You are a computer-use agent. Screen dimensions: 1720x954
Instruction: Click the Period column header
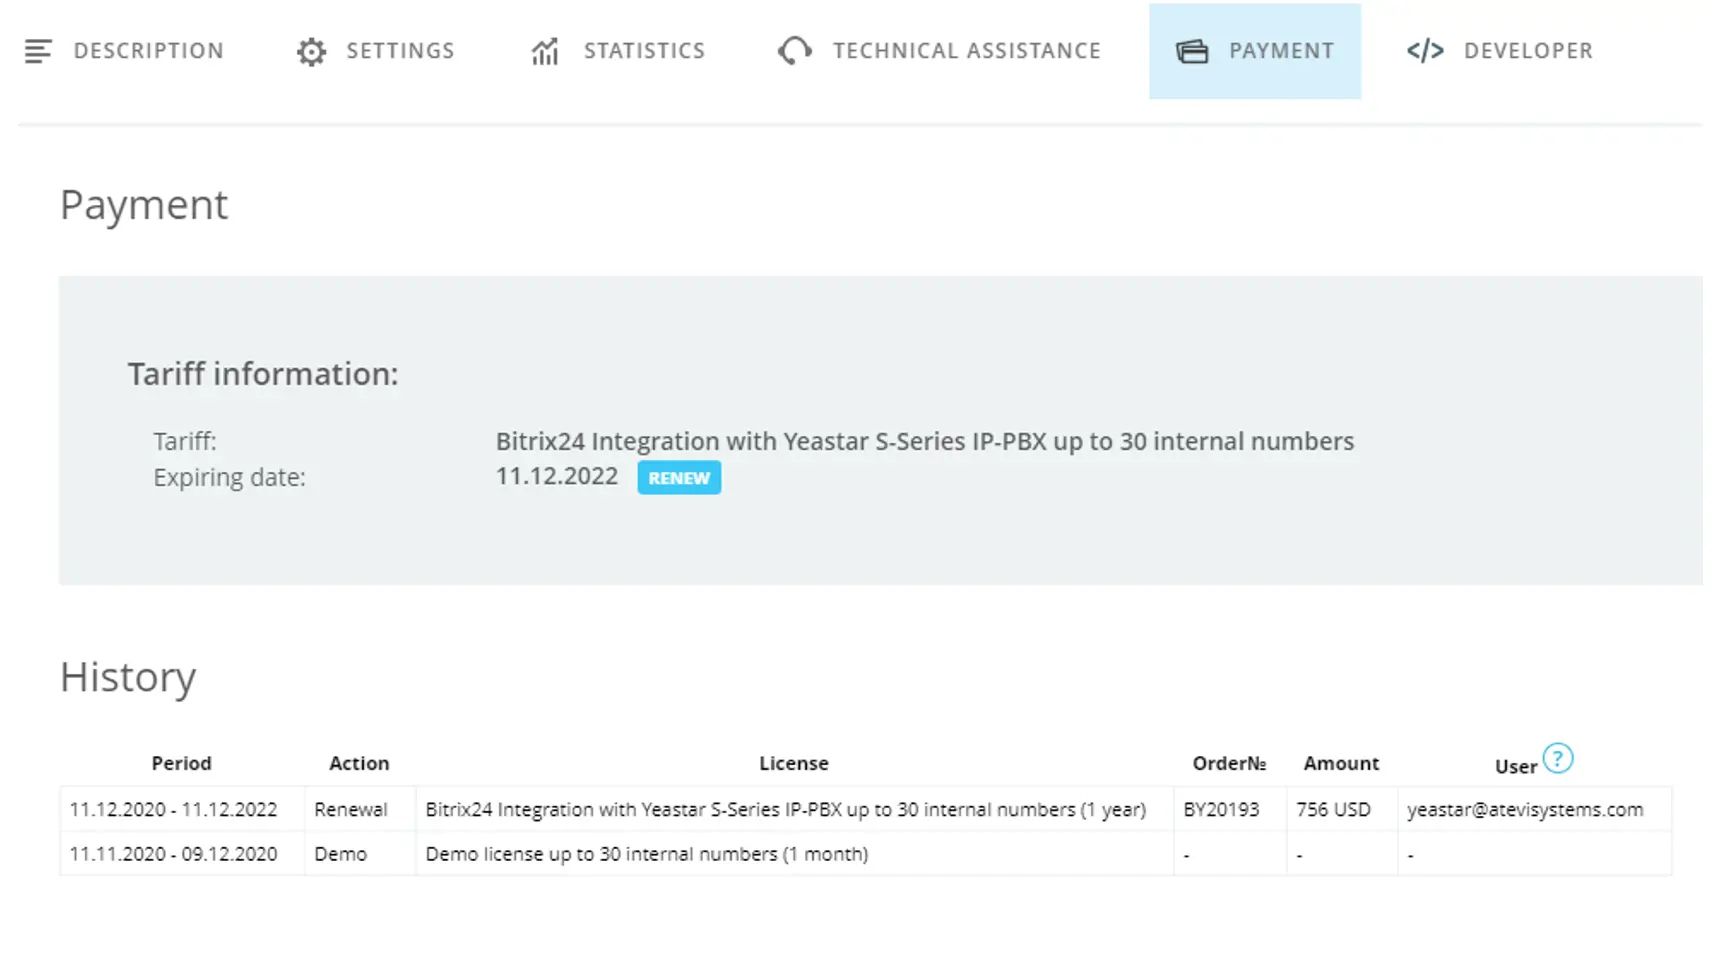point(181,763)
